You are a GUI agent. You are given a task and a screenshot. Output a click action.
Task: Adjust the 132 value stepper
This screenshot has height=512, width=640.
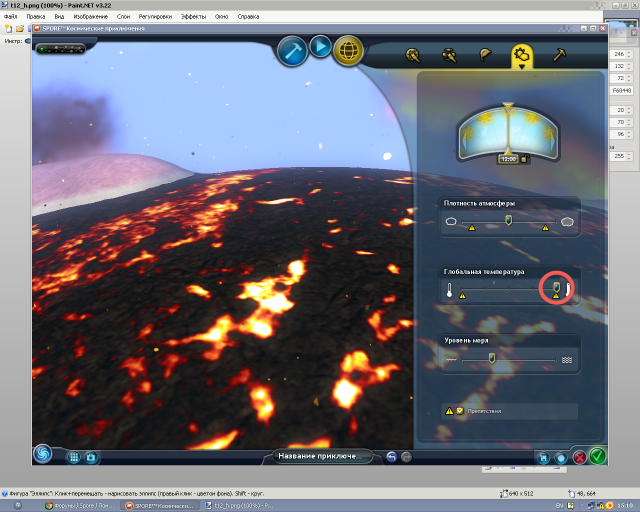[629, 66]
